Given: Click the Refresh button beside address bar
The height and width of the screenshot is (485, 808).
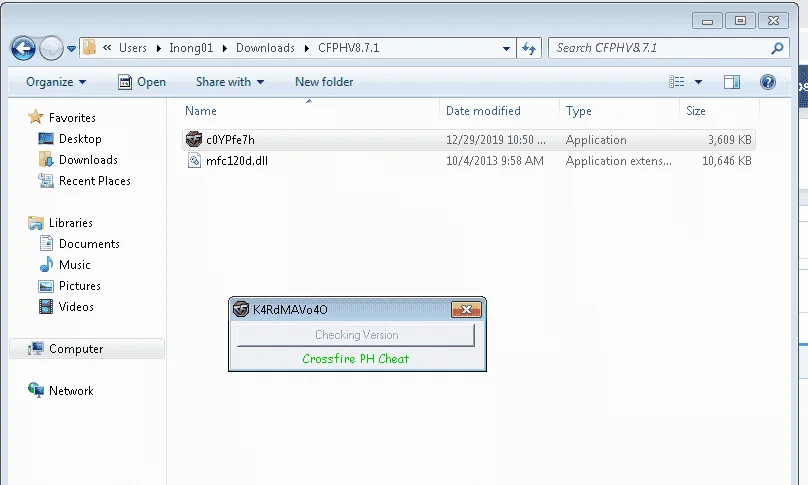Looking at the screenshot, I should 529,48.
